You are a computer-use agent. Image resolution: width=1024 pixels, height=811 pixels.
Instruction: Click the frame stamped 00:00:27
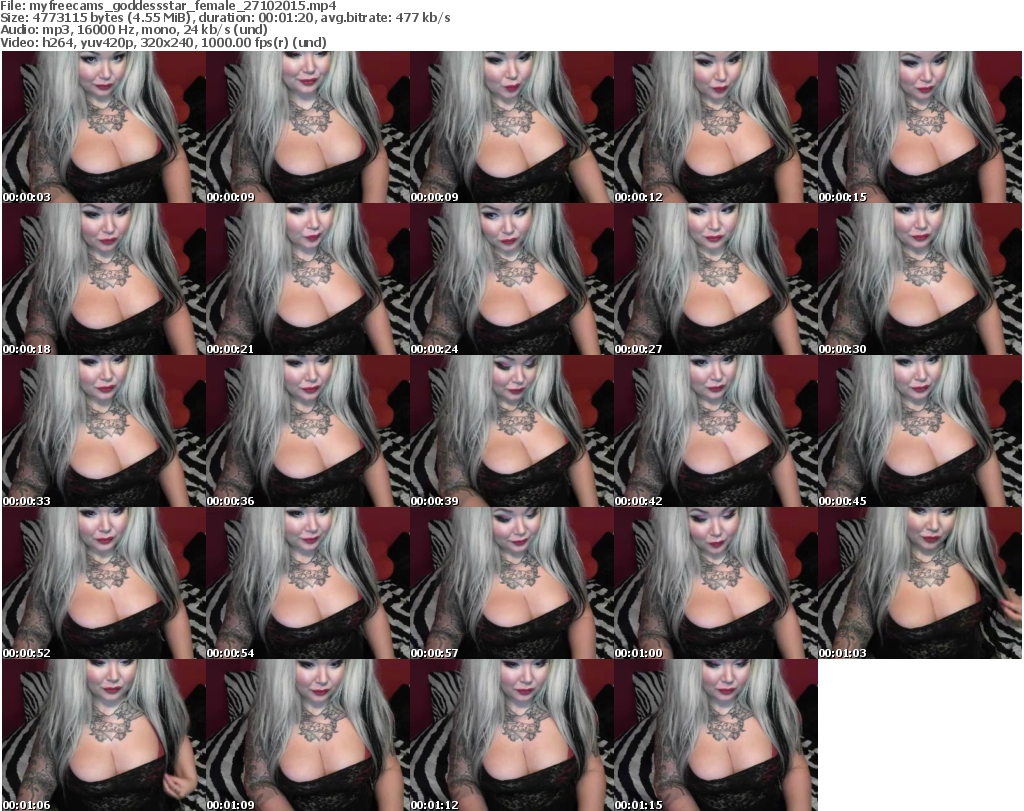click(x=716, y=279)
